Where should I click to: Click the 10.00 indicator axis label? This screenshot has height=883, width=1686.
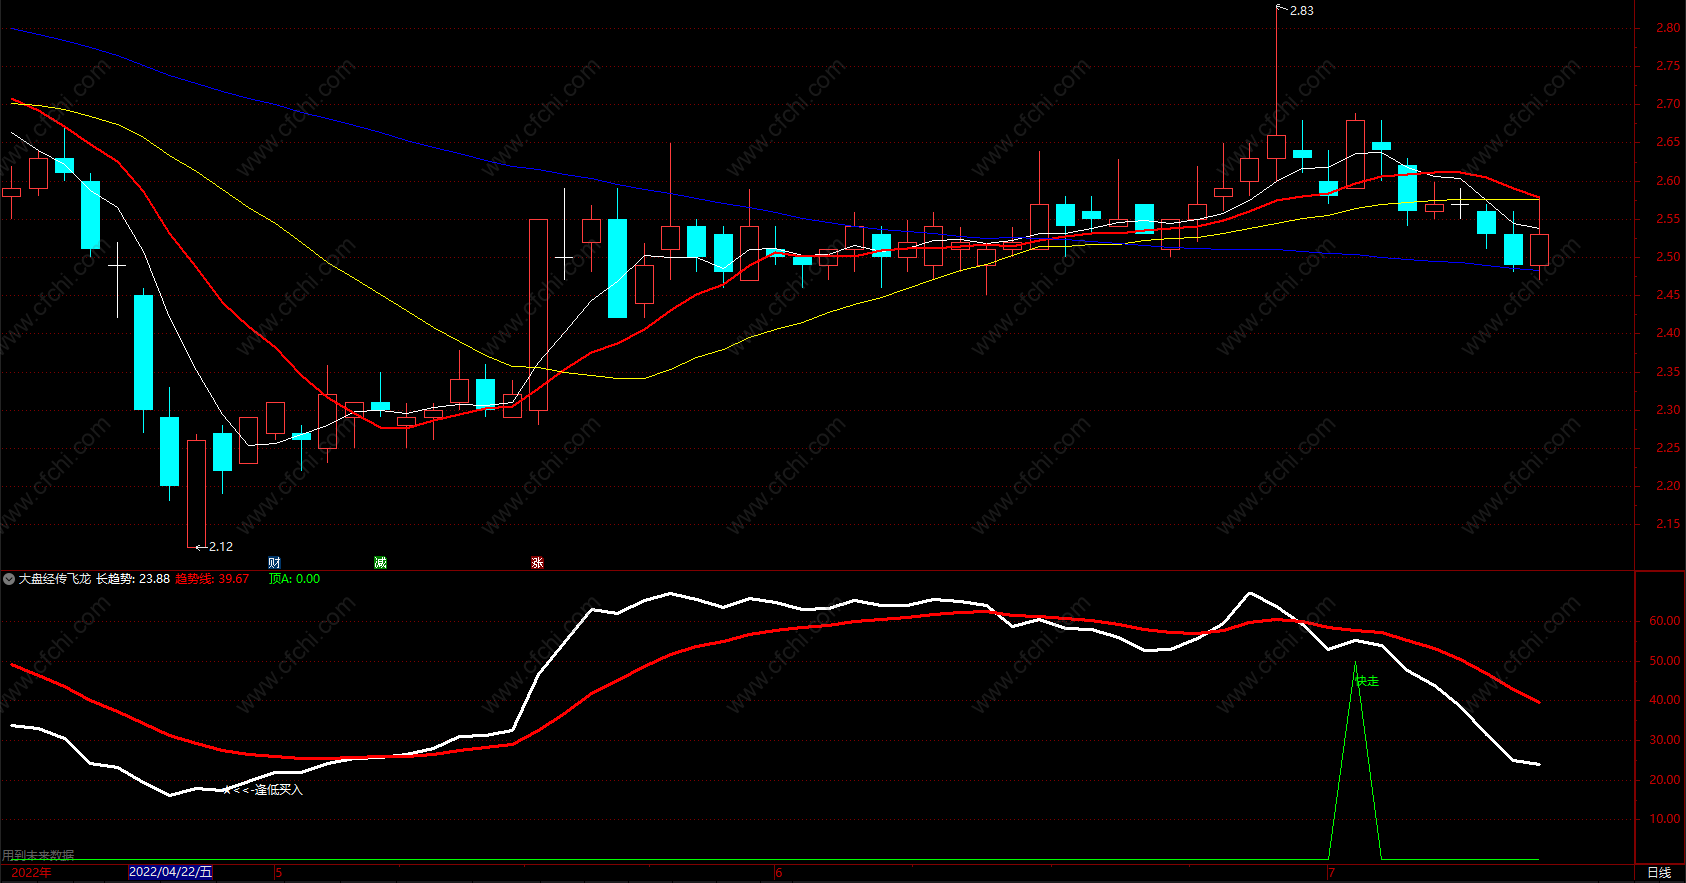click(x=1665, y=819)
